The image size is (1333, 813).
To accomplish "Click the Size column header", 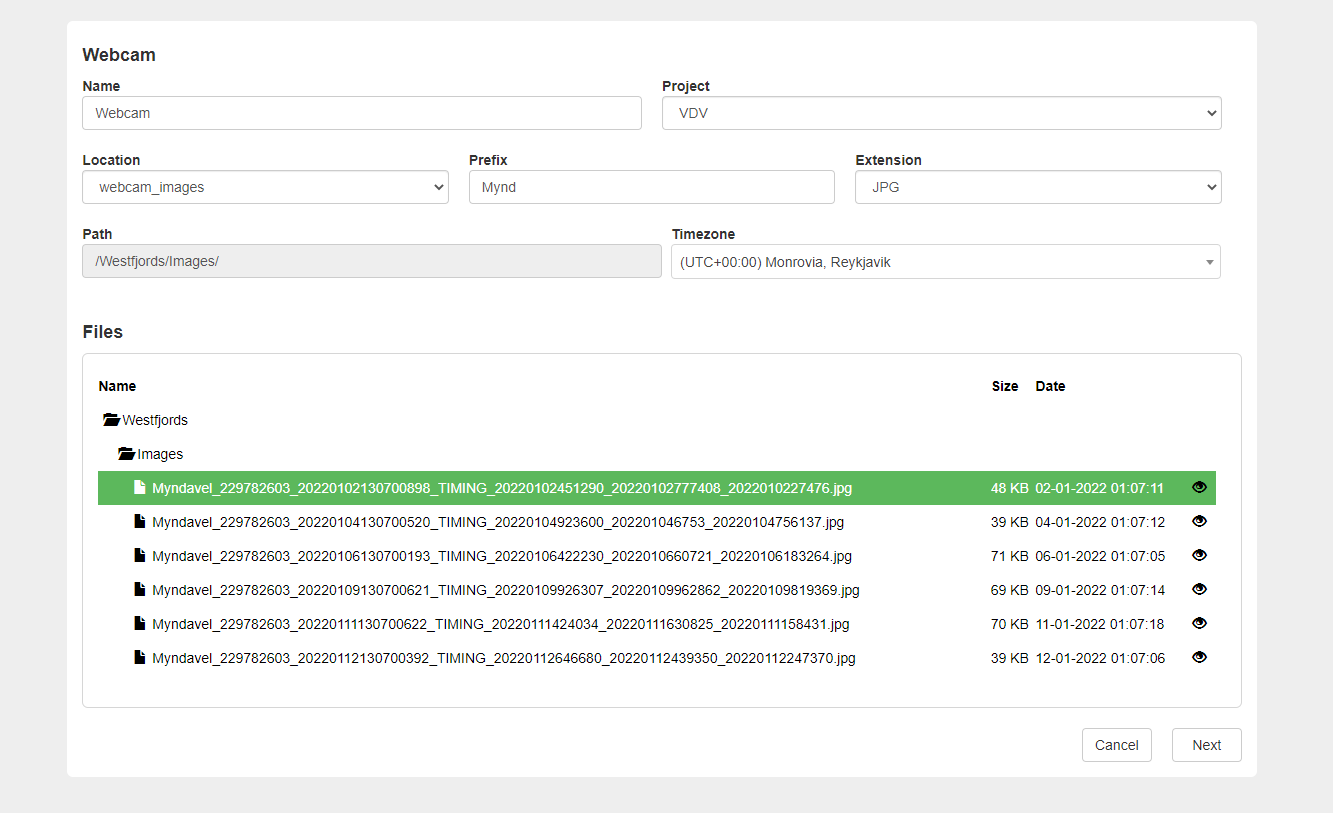I will 1005,386.
